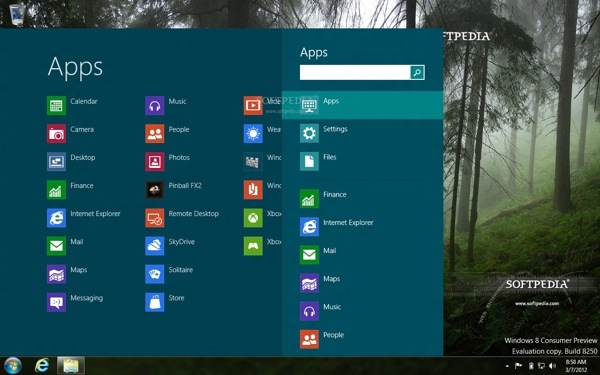Click the "Camera" label

[82, 129]
